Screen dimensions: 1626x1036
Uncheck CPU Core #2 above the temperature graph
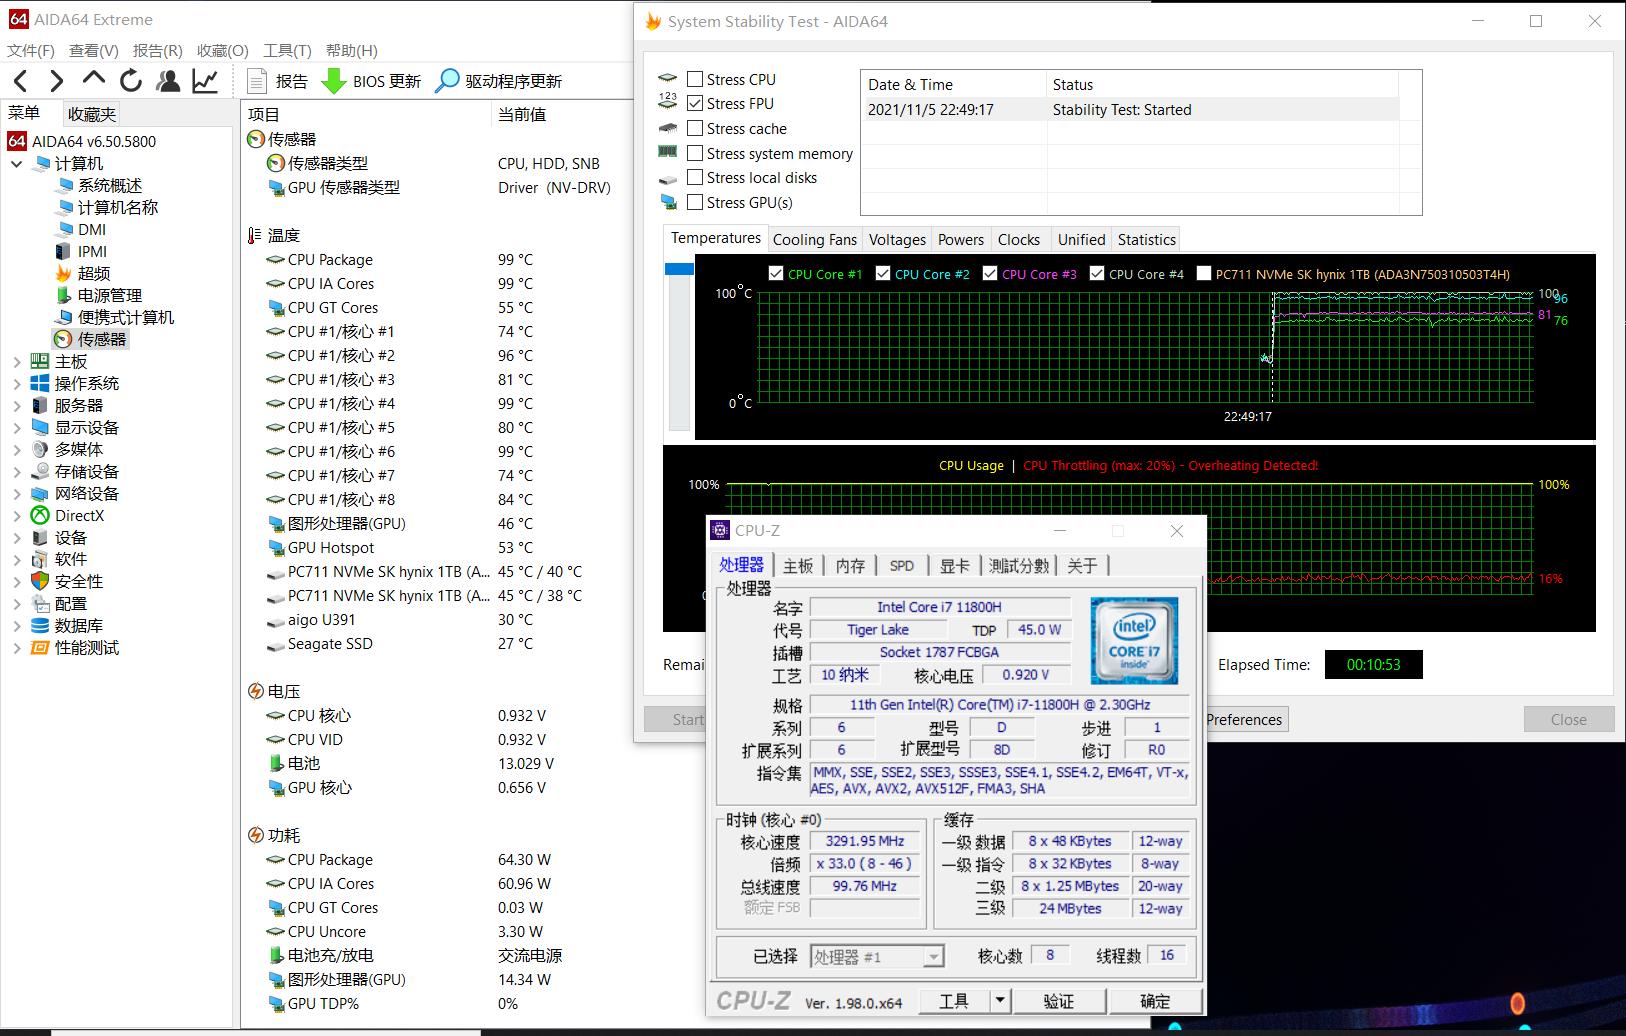(883, 273)
